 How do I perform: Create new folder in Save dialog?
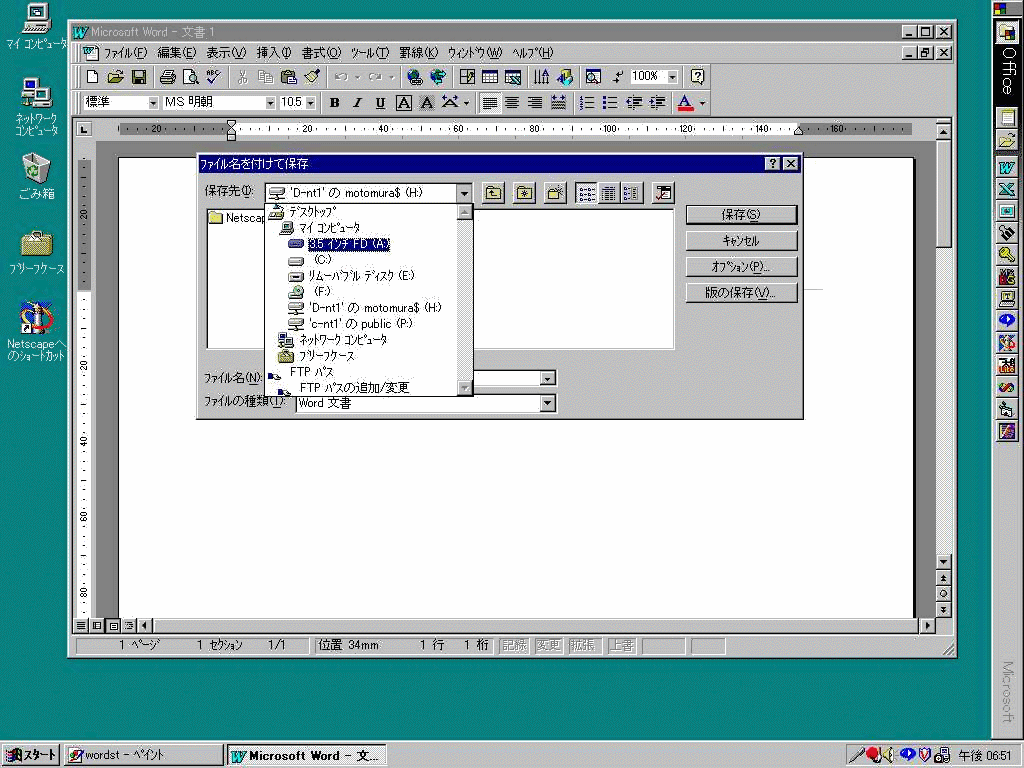(554, 193)
